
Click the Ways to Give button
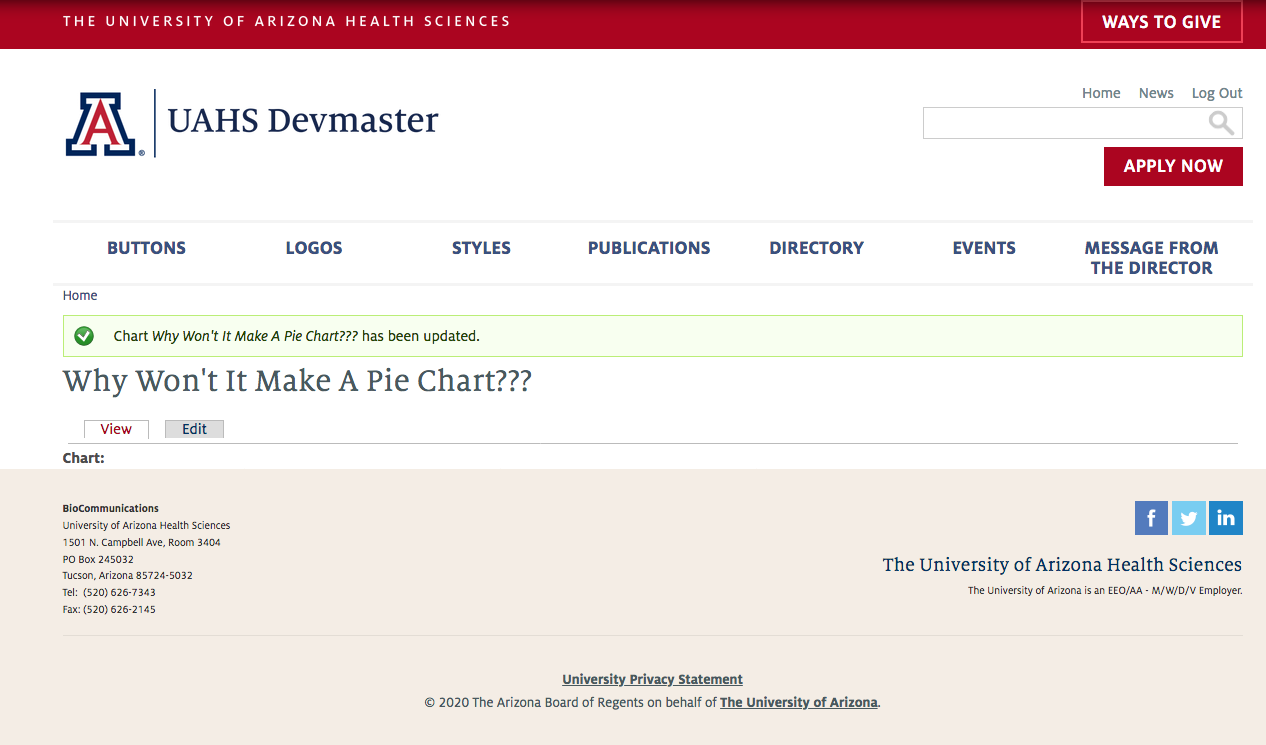click(1161, 22)
